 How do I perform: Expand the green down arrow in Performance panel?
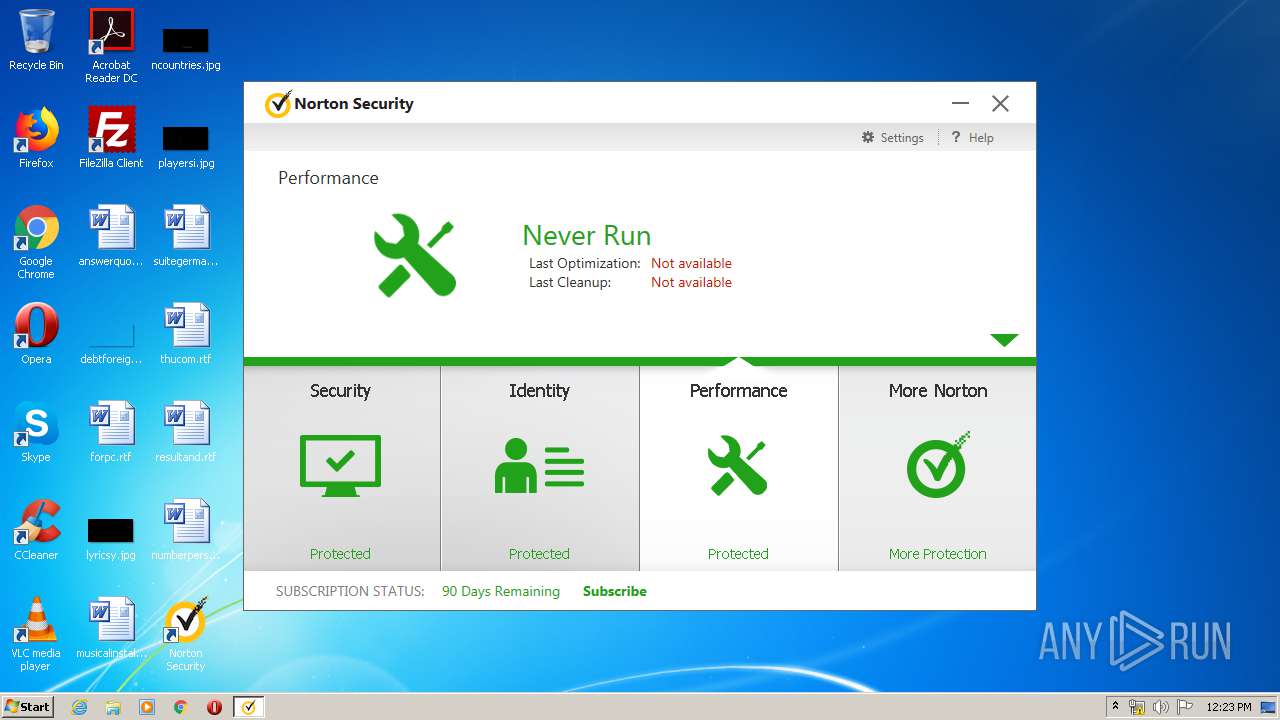click(x=1004, y=340)
